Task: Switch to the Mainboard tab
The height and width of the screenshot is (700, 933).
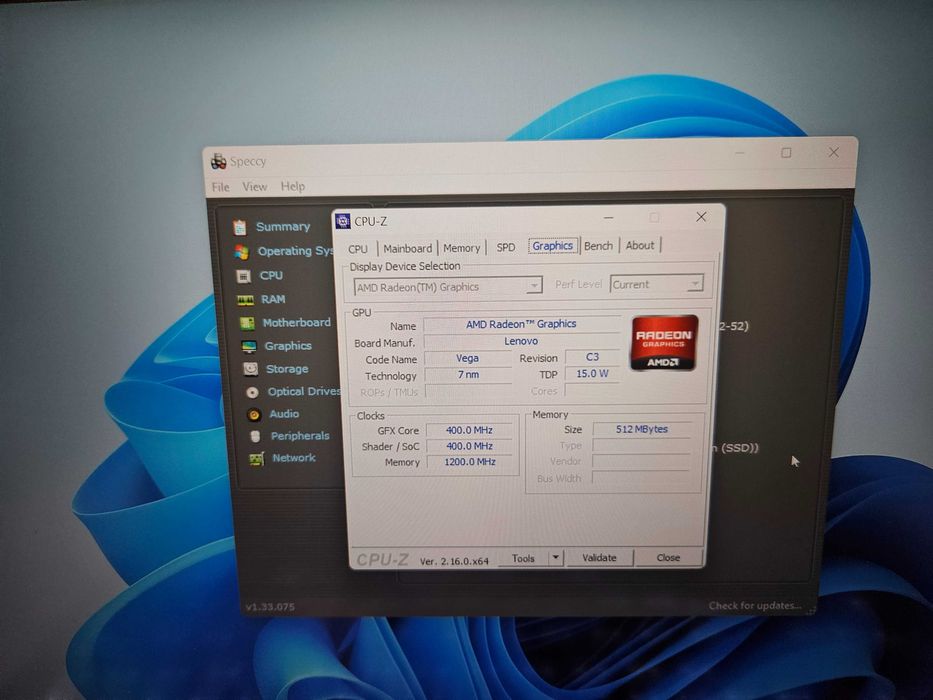Action: (x=408, y=248)
